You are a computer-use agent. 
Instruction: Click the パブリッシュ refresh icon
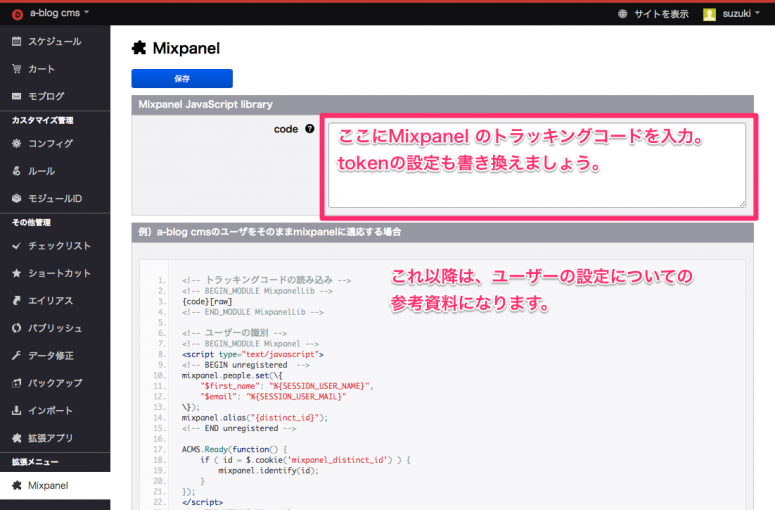[x=16, y=328]
